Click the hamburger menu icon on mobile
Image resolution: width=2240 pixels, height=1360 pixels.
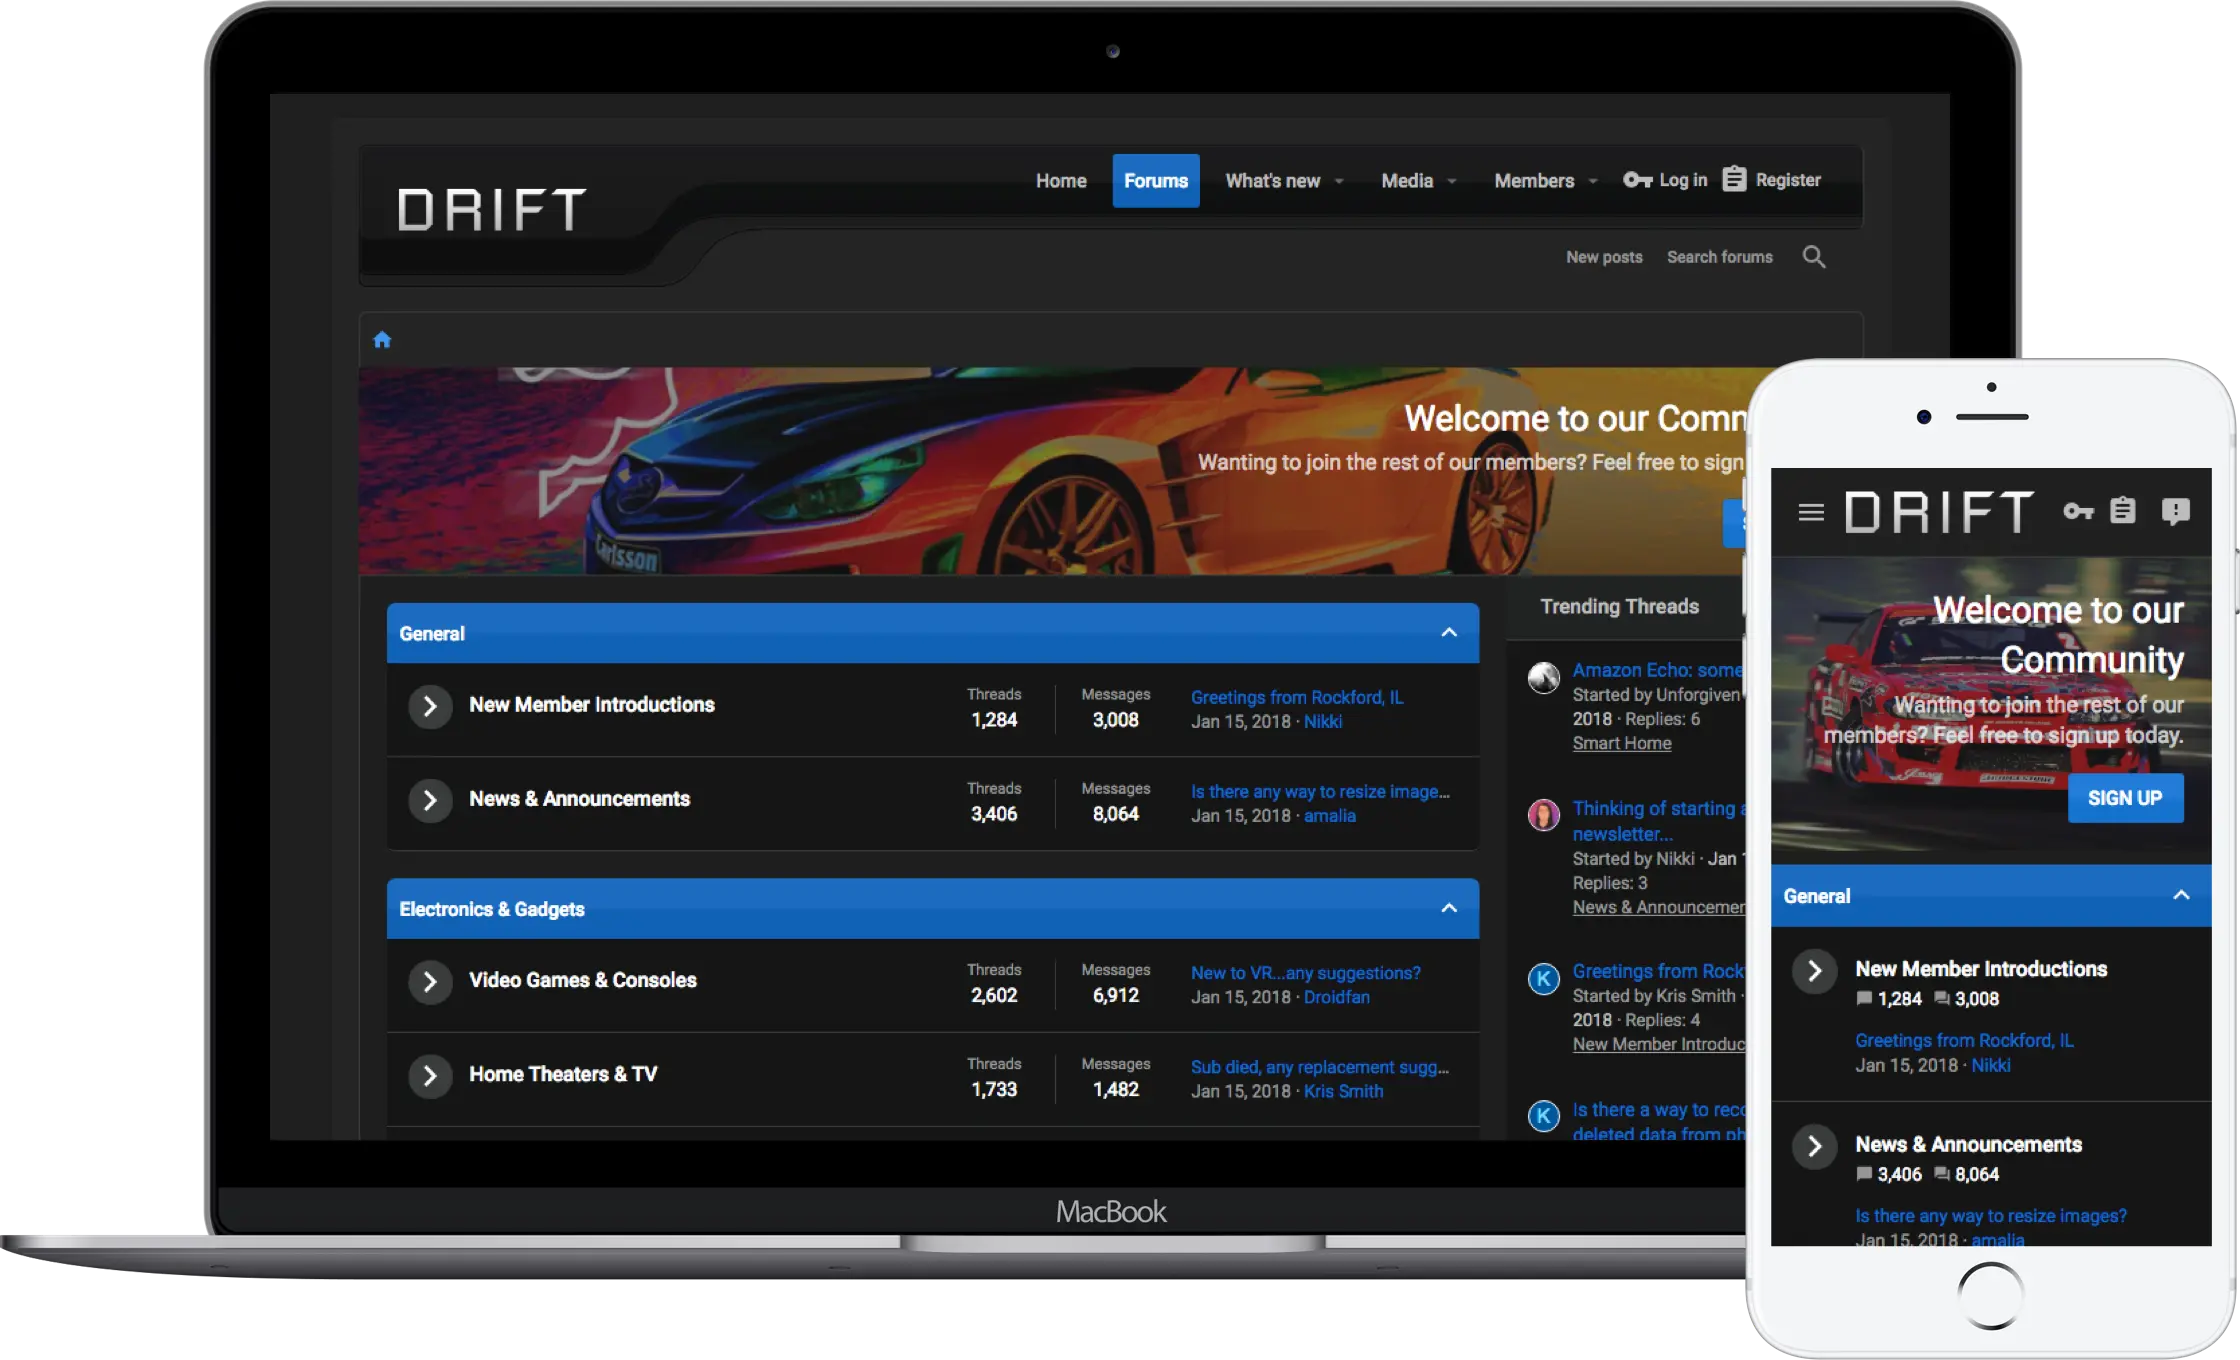(x=1811, y=512)
